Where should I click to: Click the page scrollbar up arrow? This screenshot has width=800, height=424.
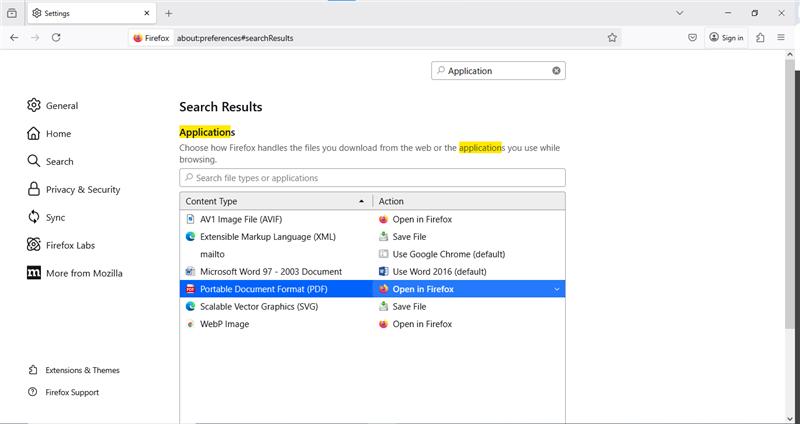tap(790, 54)
